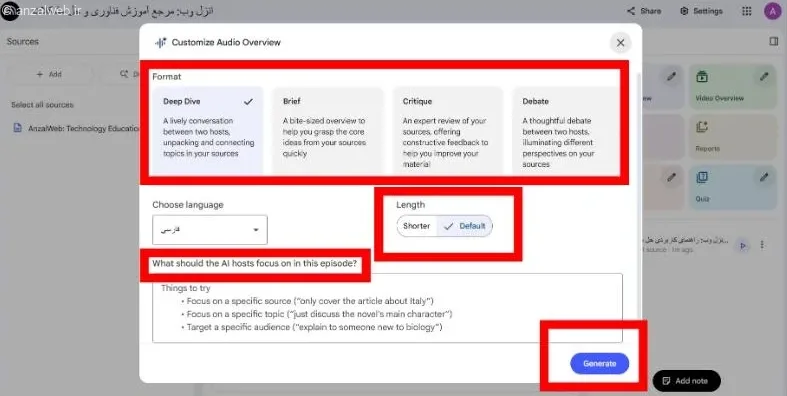Open the account avatar menu

[x=772, y=11]
